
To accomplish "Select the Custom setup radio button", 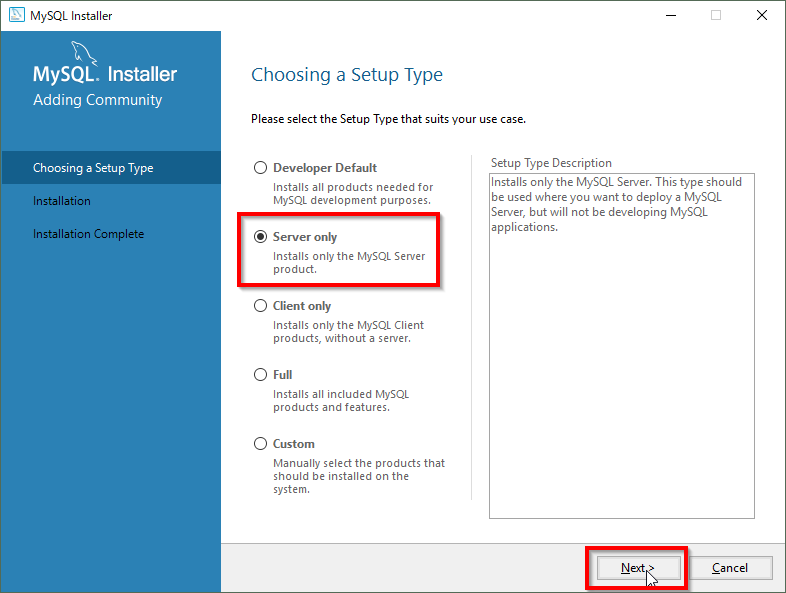I will tap(260, 444).
